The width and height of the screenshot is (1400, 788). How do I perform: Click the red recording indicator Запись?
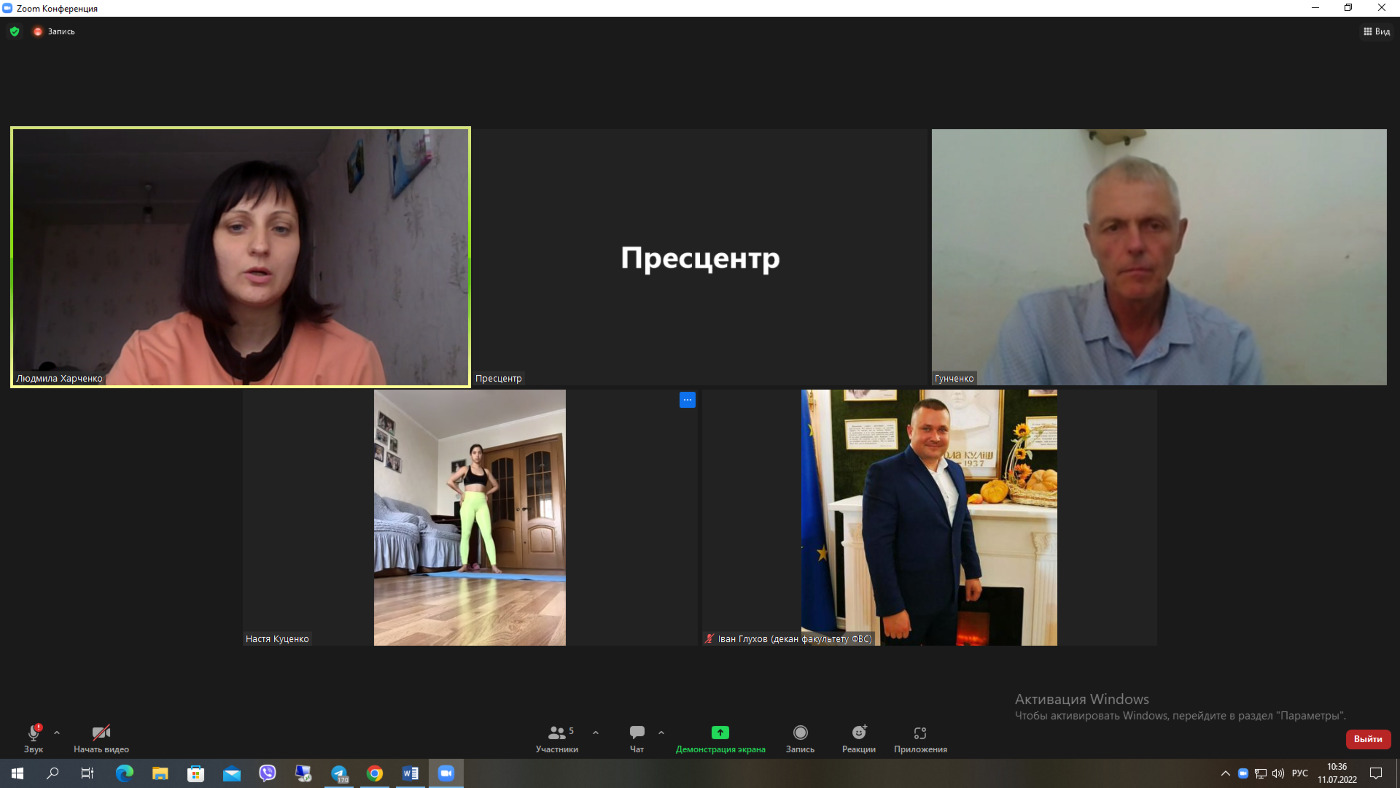click(53, 31)
